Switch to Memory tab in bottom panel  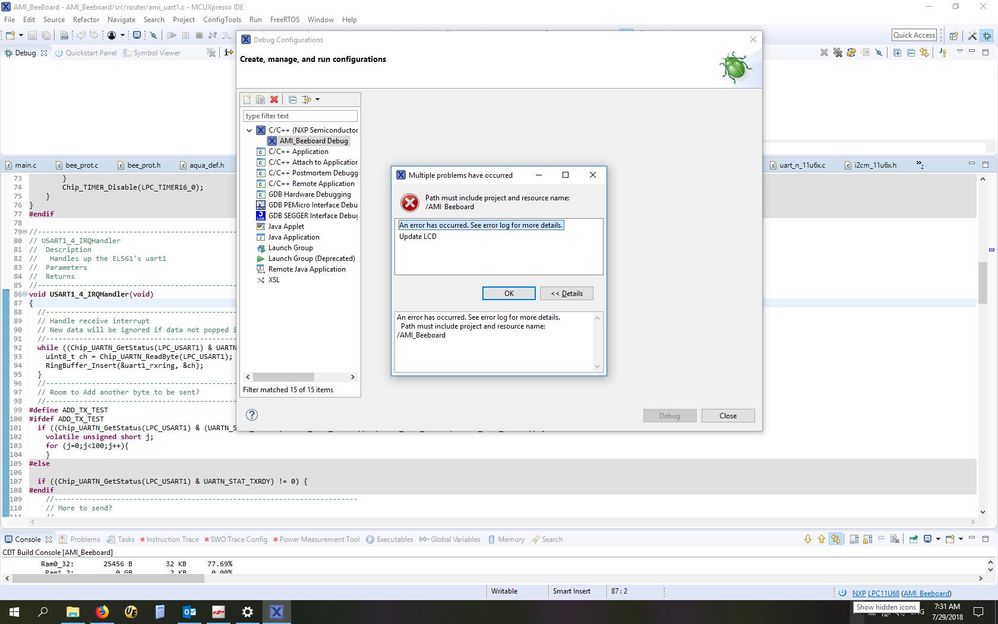(x=507, y=539)
